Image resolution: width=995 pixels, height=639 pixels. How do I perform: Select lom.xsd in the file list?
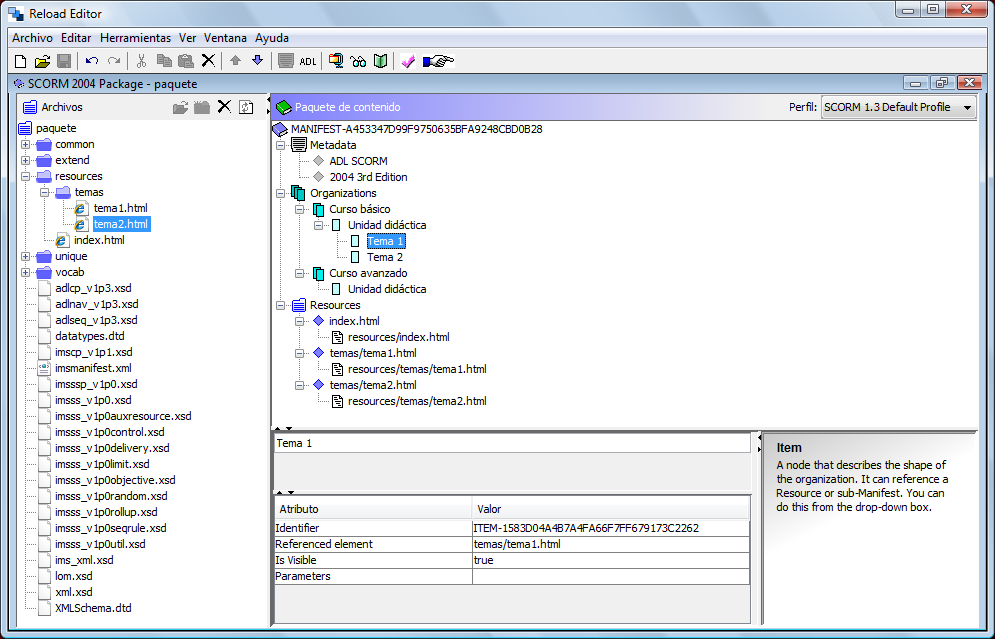point(74,576)
